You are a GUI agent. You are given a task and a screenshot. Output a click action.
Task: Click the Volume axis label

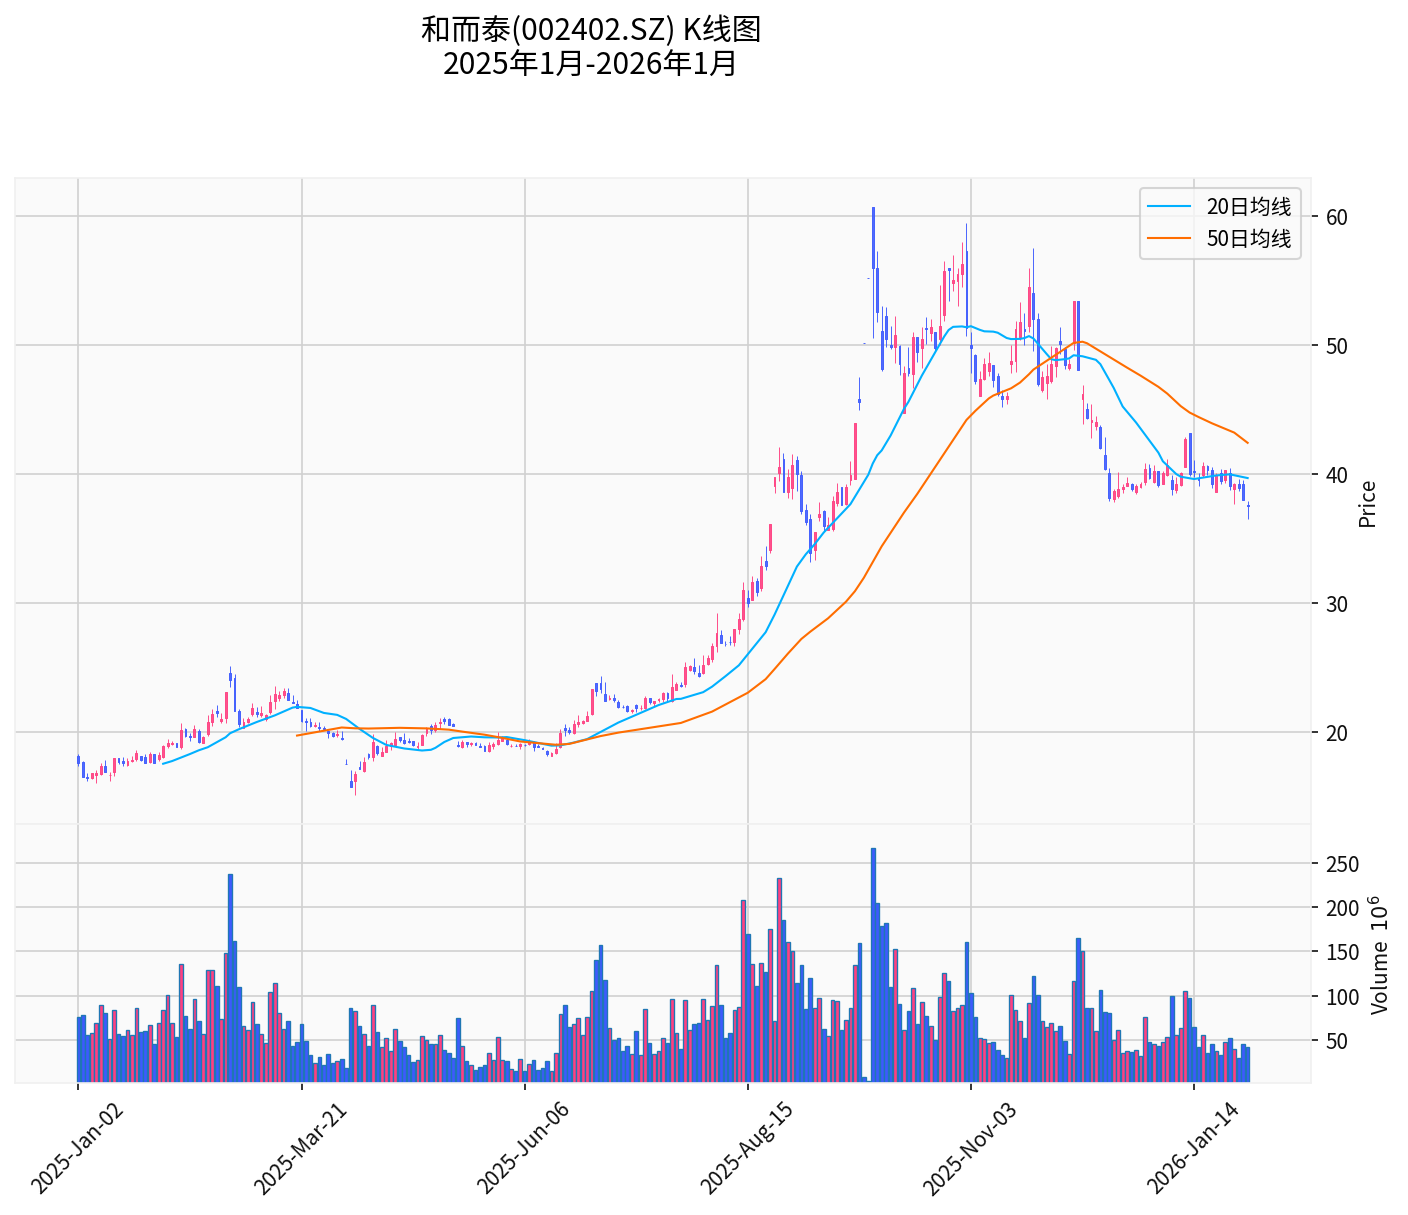pos(1380,955)
